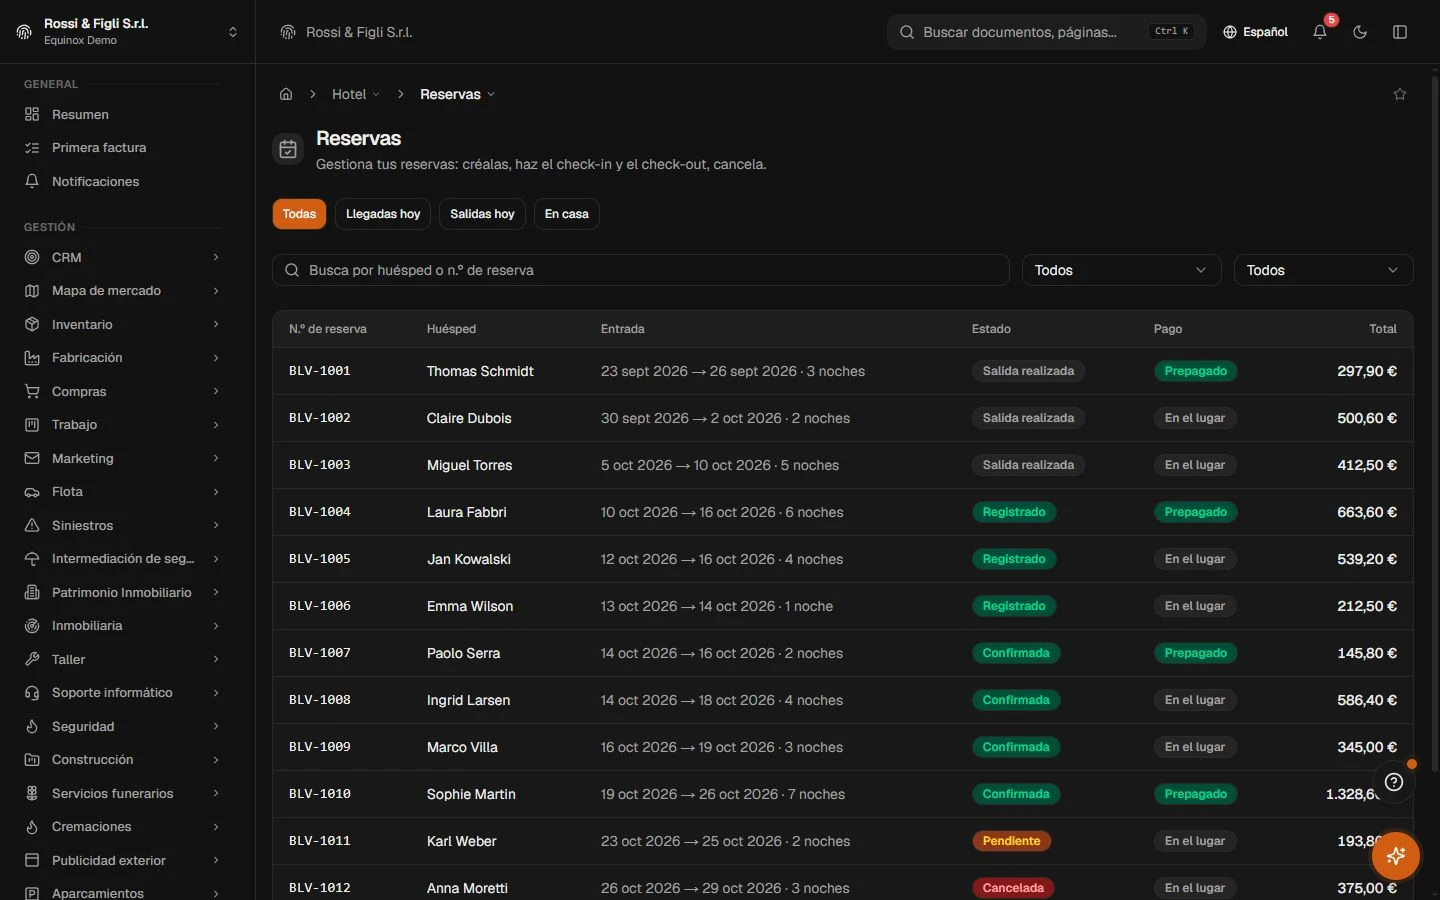Open the Hotel breadcrumb dropdown
The image size is (1440, 900).
[x=356, y=94]
